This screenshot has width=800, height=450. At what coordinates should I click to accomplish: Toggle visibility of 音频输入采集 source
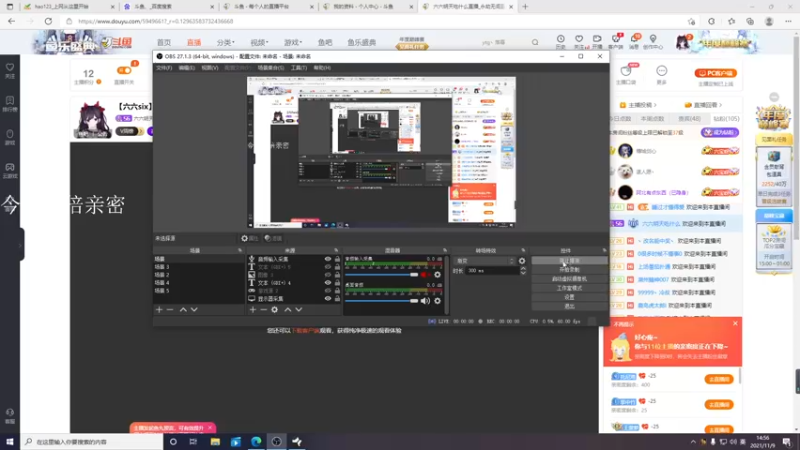tap(328, 259)
